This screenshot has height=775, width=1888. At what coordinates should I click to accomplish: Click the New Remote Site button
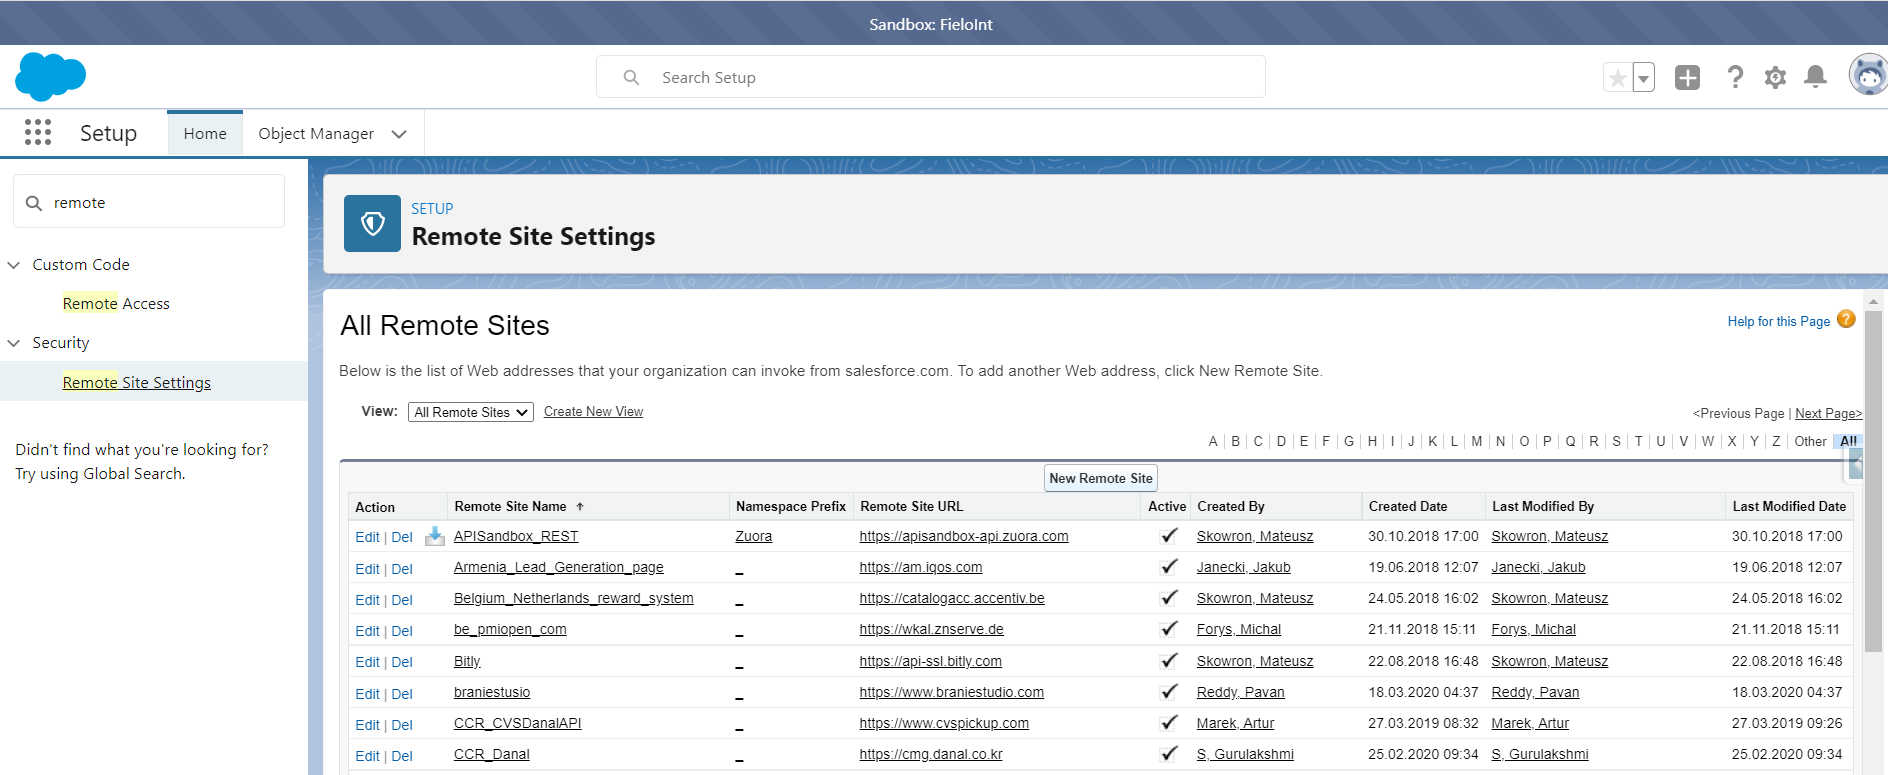1101,478
